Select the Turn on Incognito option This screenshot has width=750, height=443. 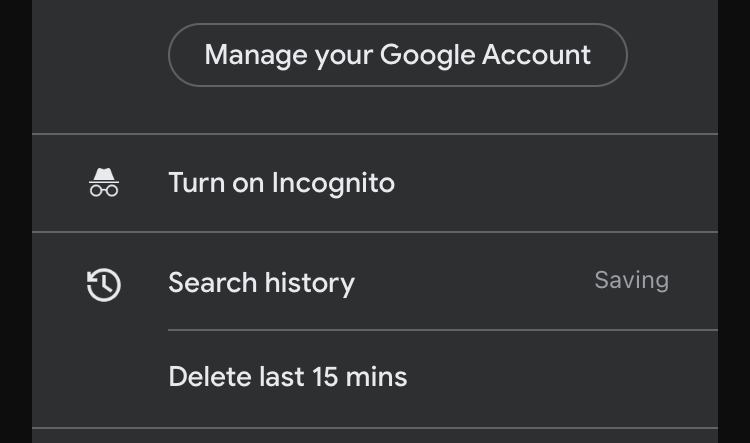(x=281, y=183)
